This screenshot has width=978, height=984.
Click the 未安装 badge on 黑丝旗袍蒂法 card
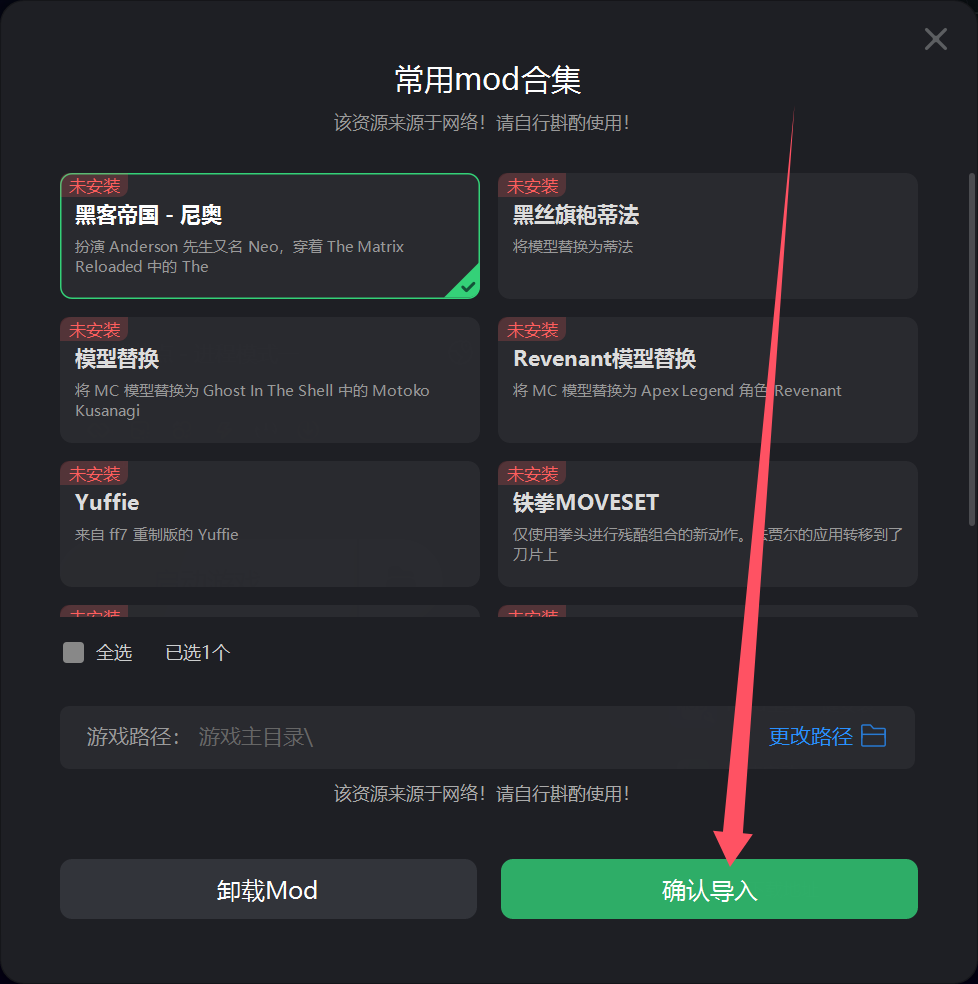coord(532,186)
